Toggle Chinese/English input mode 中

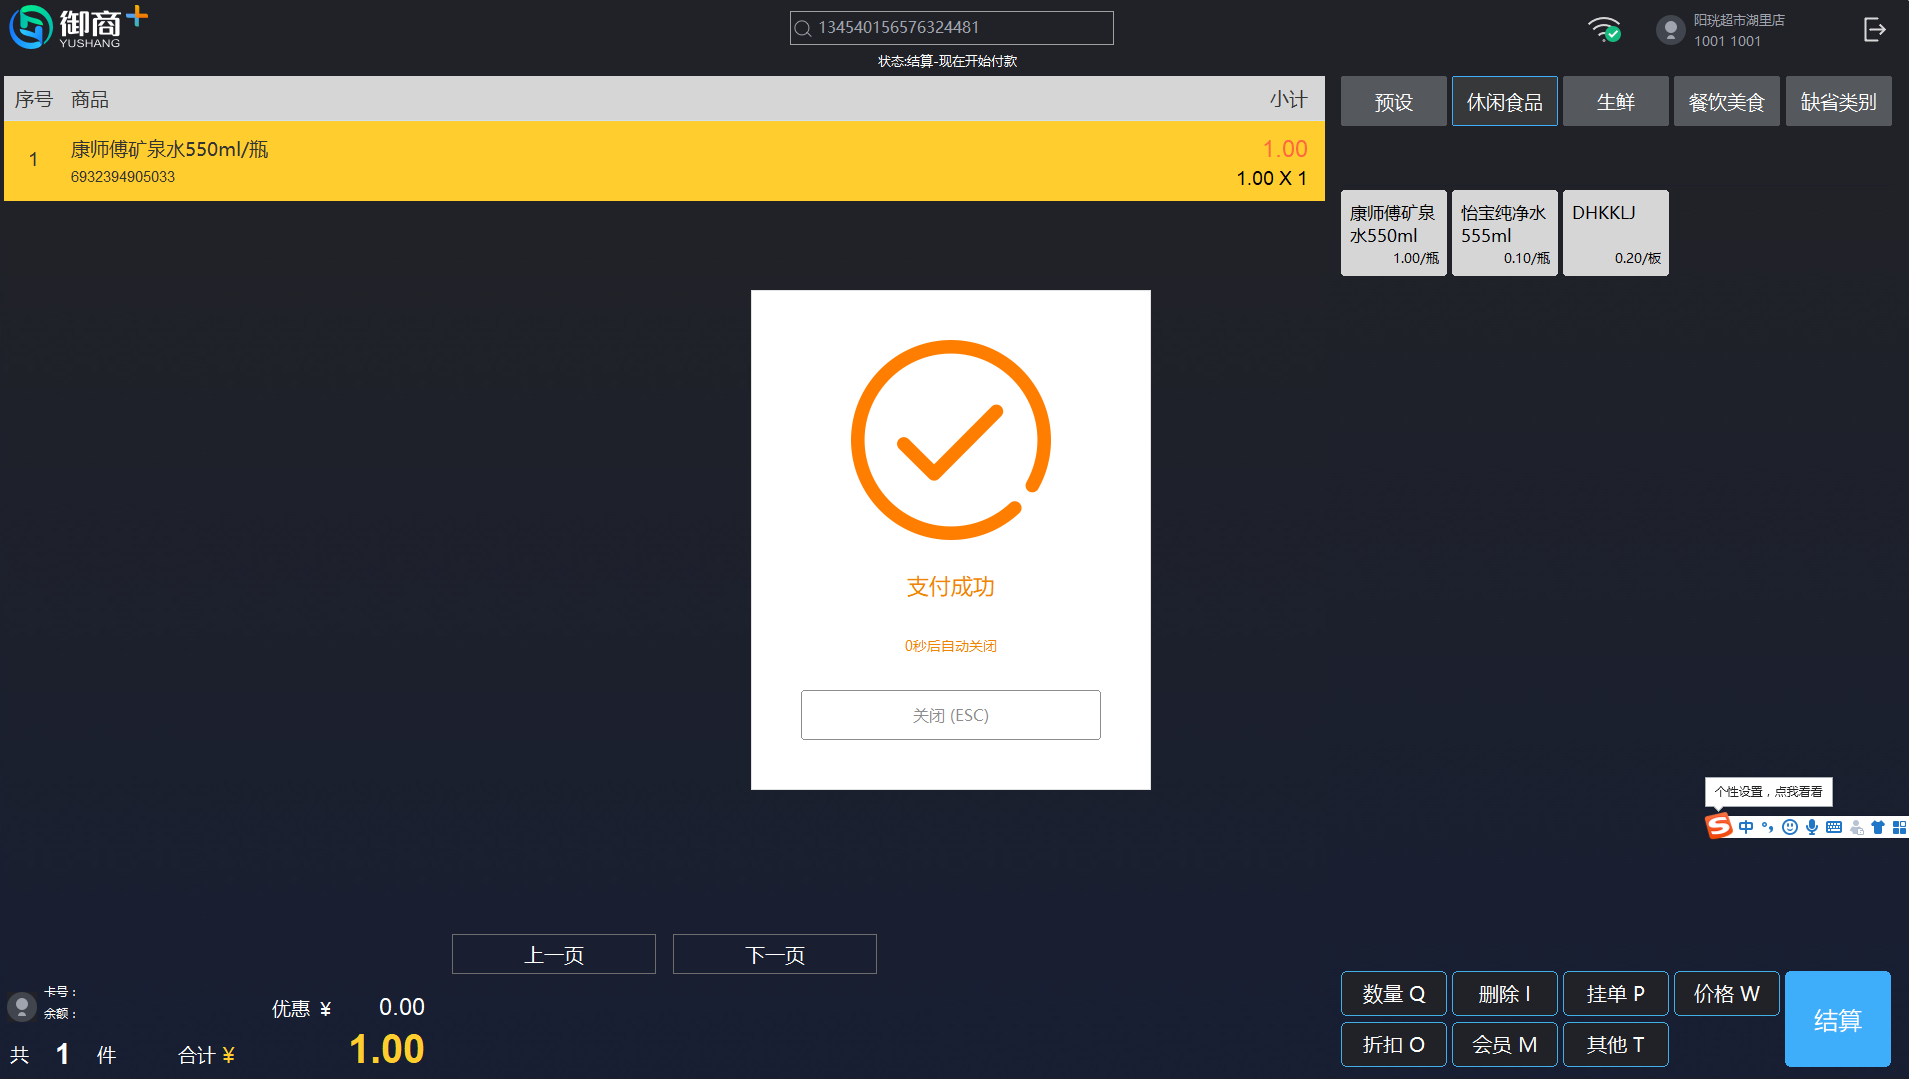[1746, 827]
